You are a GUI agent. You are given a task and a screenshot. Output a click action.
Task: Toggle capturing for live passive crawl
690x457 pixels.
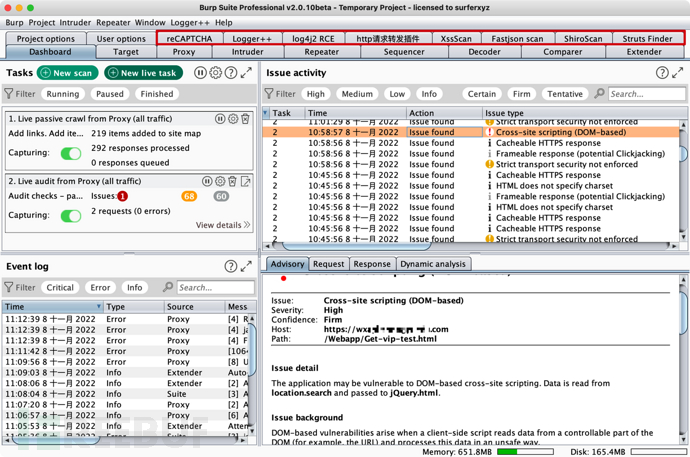tap(71, 153)
